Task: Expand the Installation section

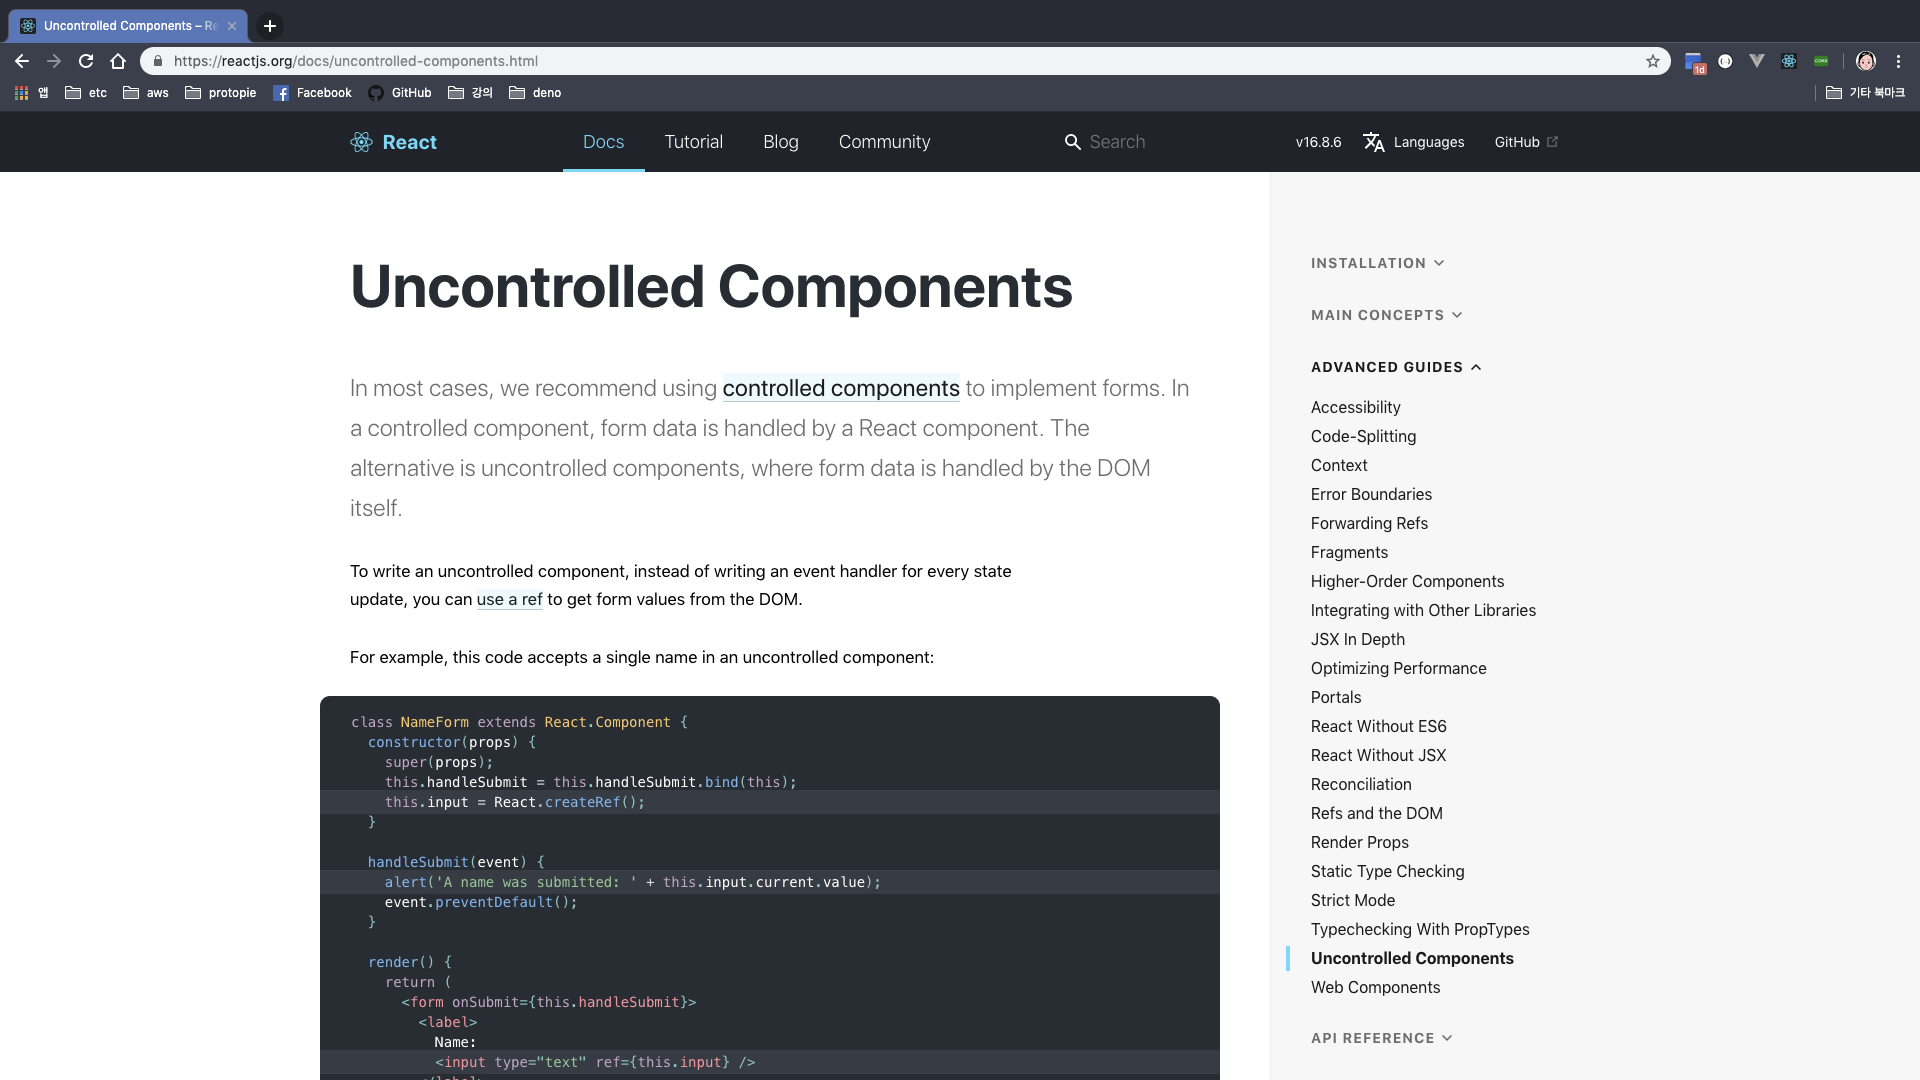Action: point(1377,263)
